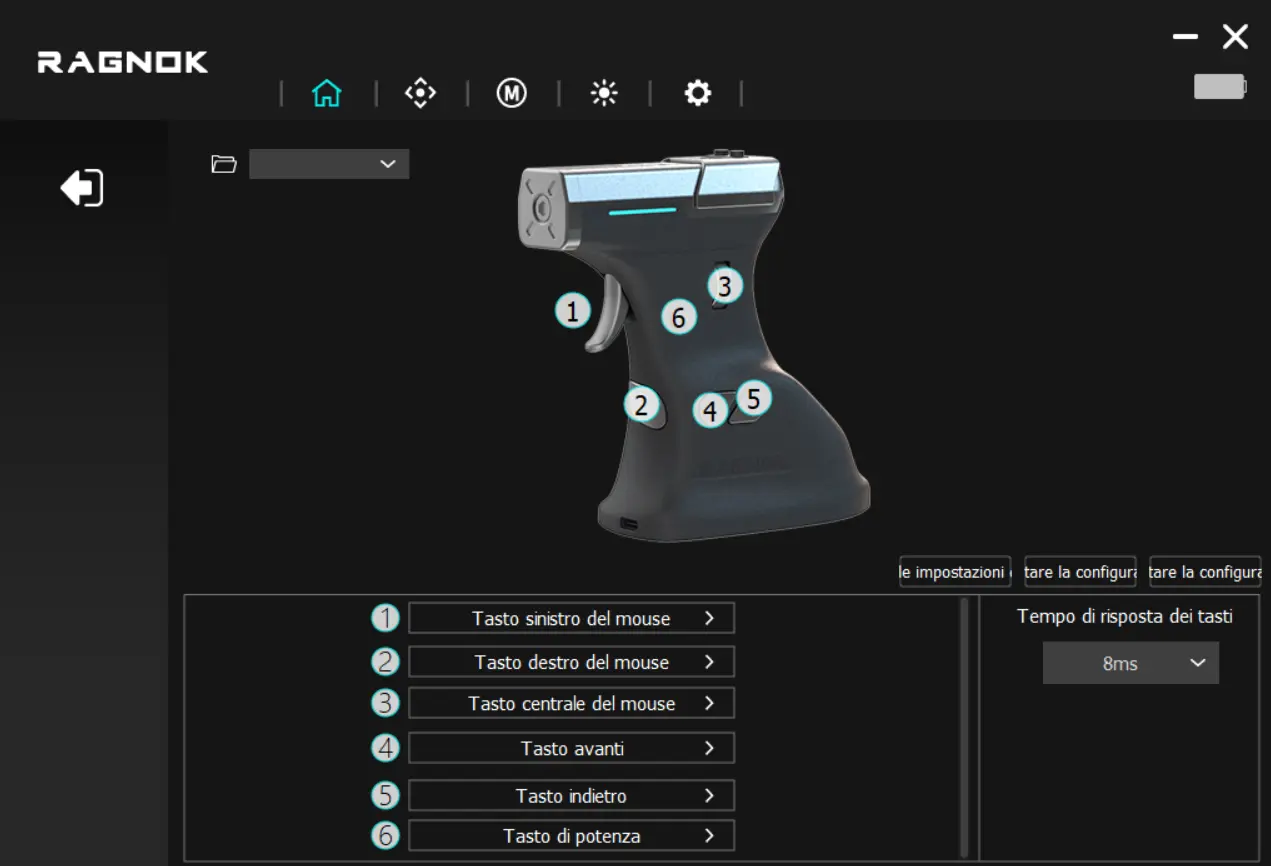
Task: Open the profile selection dropdown
Action: 329,164
